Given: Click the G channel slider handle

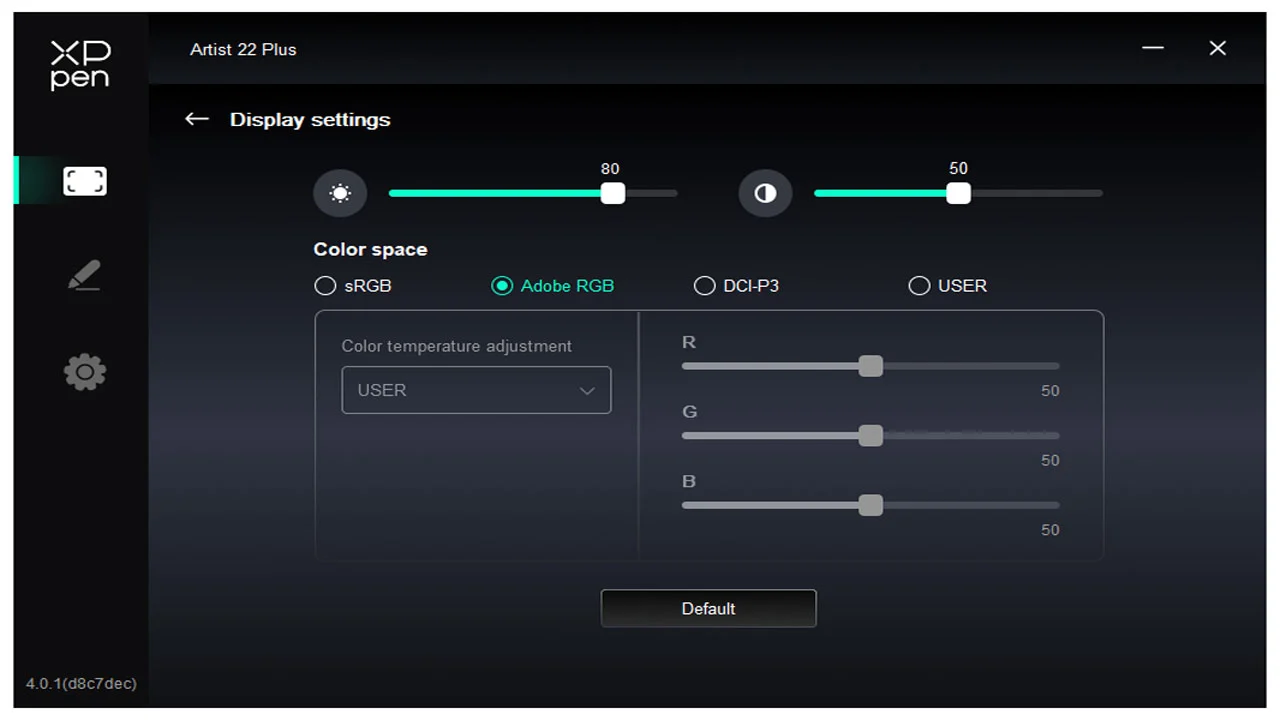Looking at the screenshot, I should (871, 436).
